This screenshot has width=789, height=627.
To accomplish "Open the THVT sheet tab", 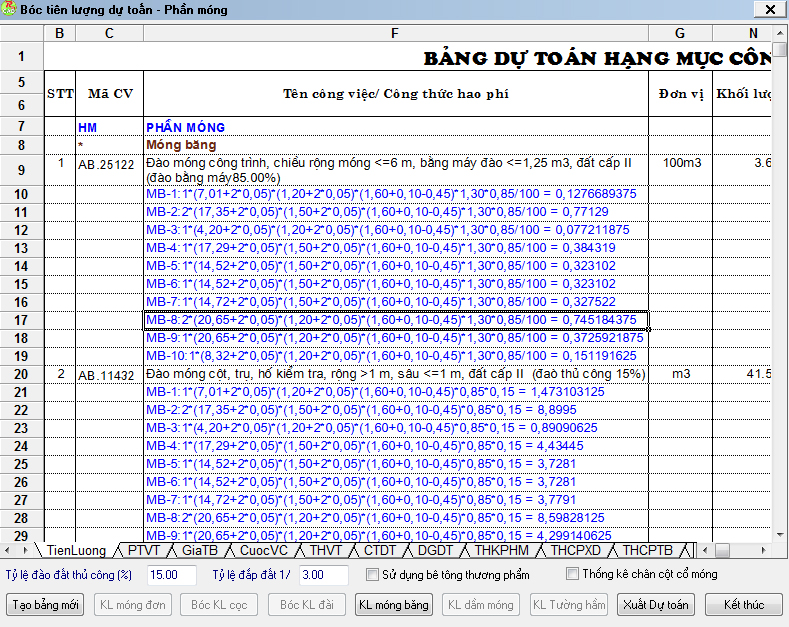I will pyautogui.click(x=326, y=551).
